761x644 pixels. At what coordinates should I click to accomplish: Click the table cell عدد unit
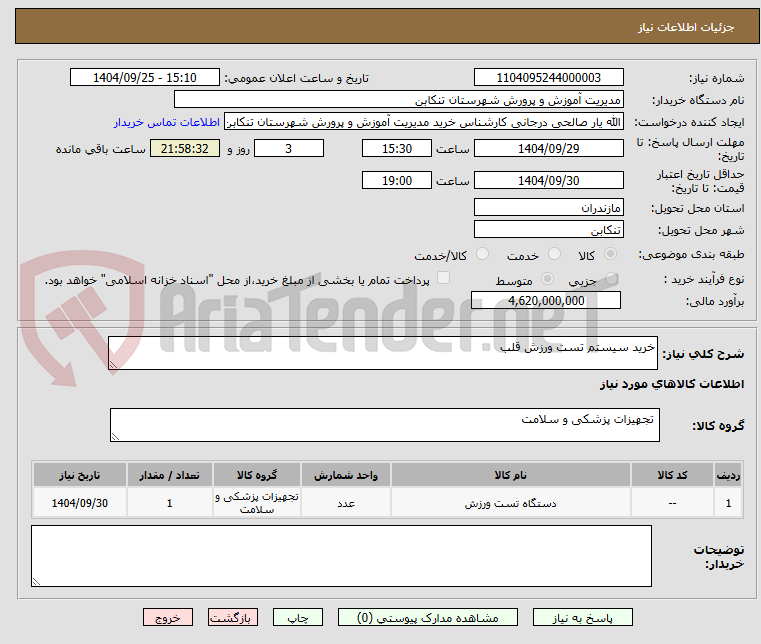click(346, 503)
